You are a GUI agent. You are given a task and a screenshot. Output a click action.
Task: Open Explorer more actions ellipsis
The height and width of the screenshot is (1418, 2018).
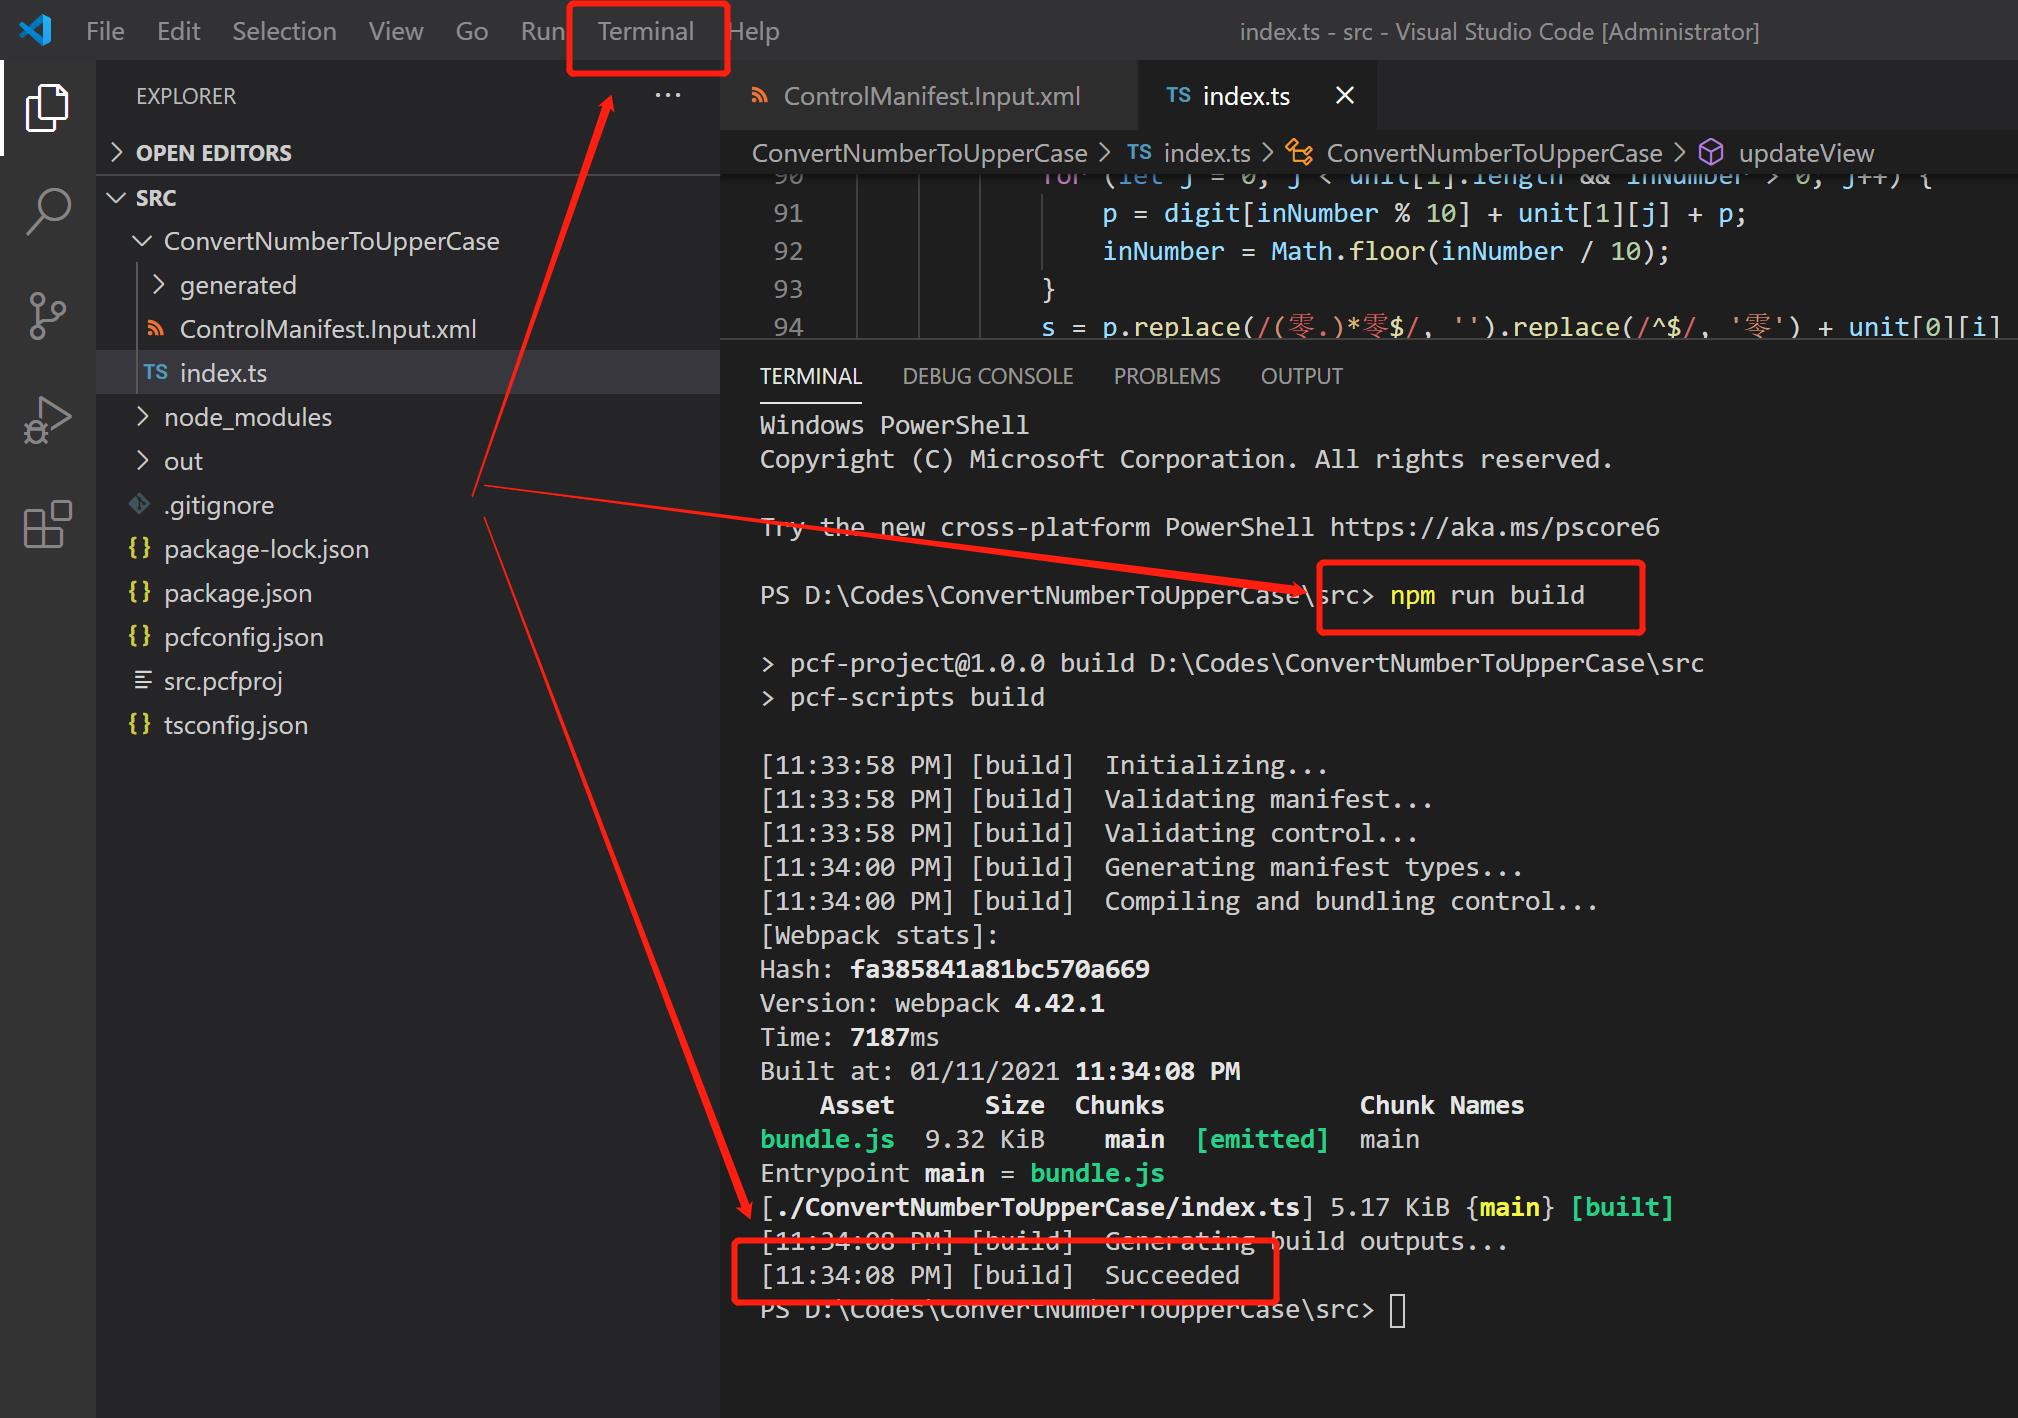click(667, 96)
